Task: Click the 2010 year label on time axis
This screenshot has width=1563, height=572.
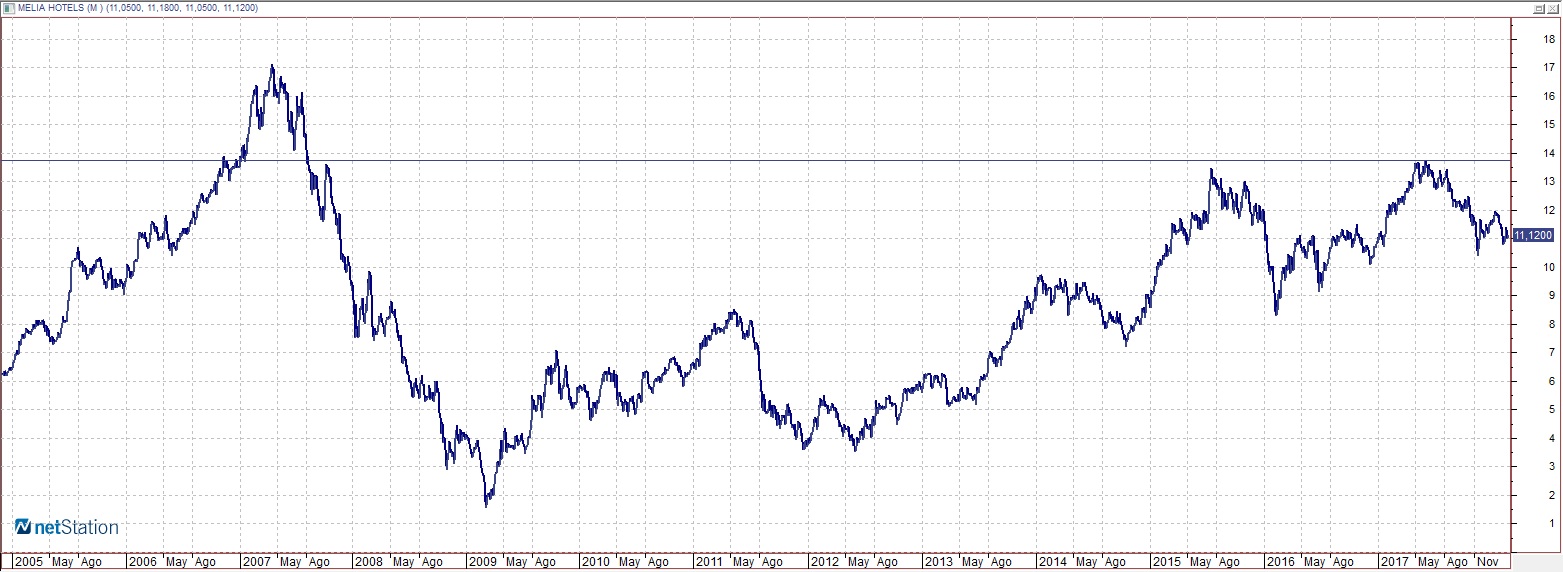Action: 596,562
